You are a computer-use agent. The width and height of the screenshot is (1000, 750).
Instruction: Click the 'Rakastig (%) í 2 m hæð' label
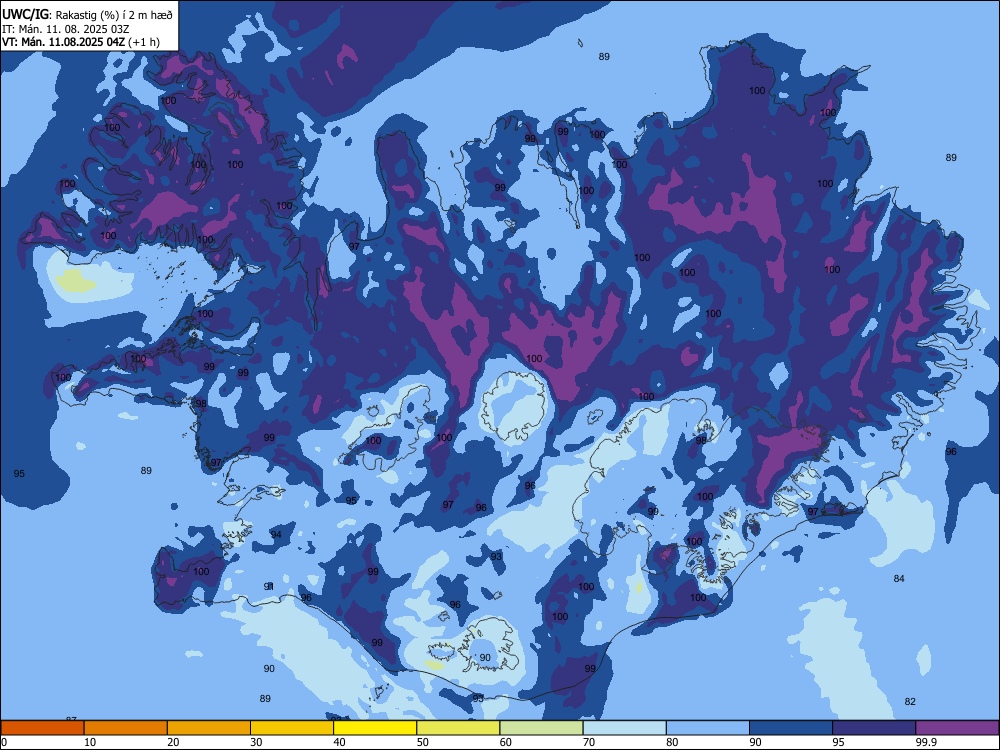(113, 15)
